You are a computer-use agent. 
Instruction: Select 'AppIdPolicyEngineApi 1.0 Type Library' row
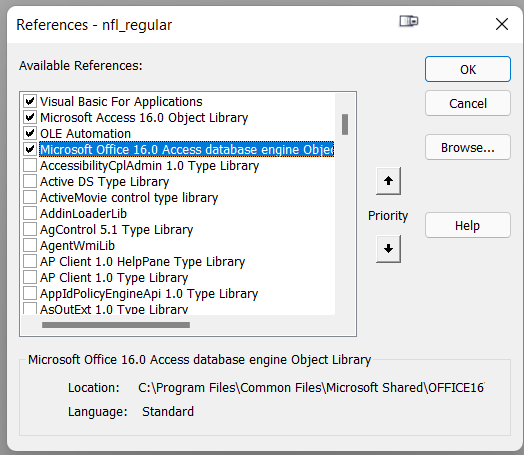(x=149, y=294)
